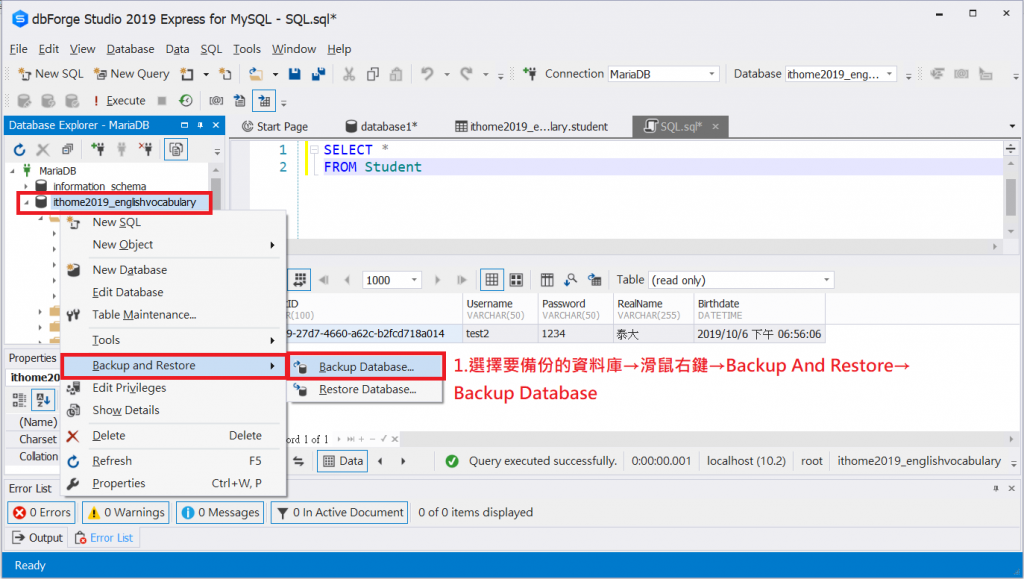Select the ithome2019_englishvocabulary database node
Screen dimensions: 1024x579
(x=124, y=202)
